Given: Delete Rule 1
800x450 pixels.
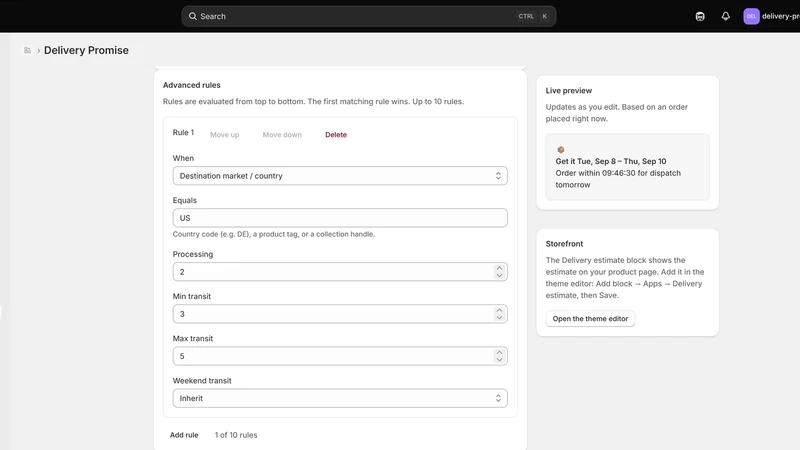Looking at the screenshot, I should tap(336, 135).
